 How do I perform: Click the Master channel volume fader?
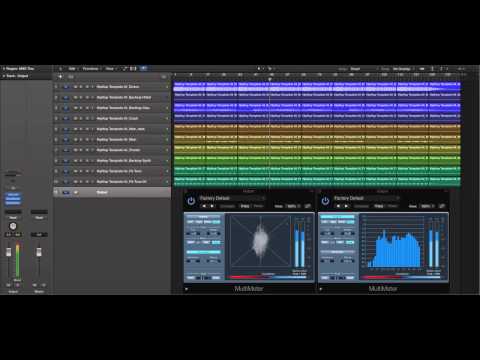[39, 252]
